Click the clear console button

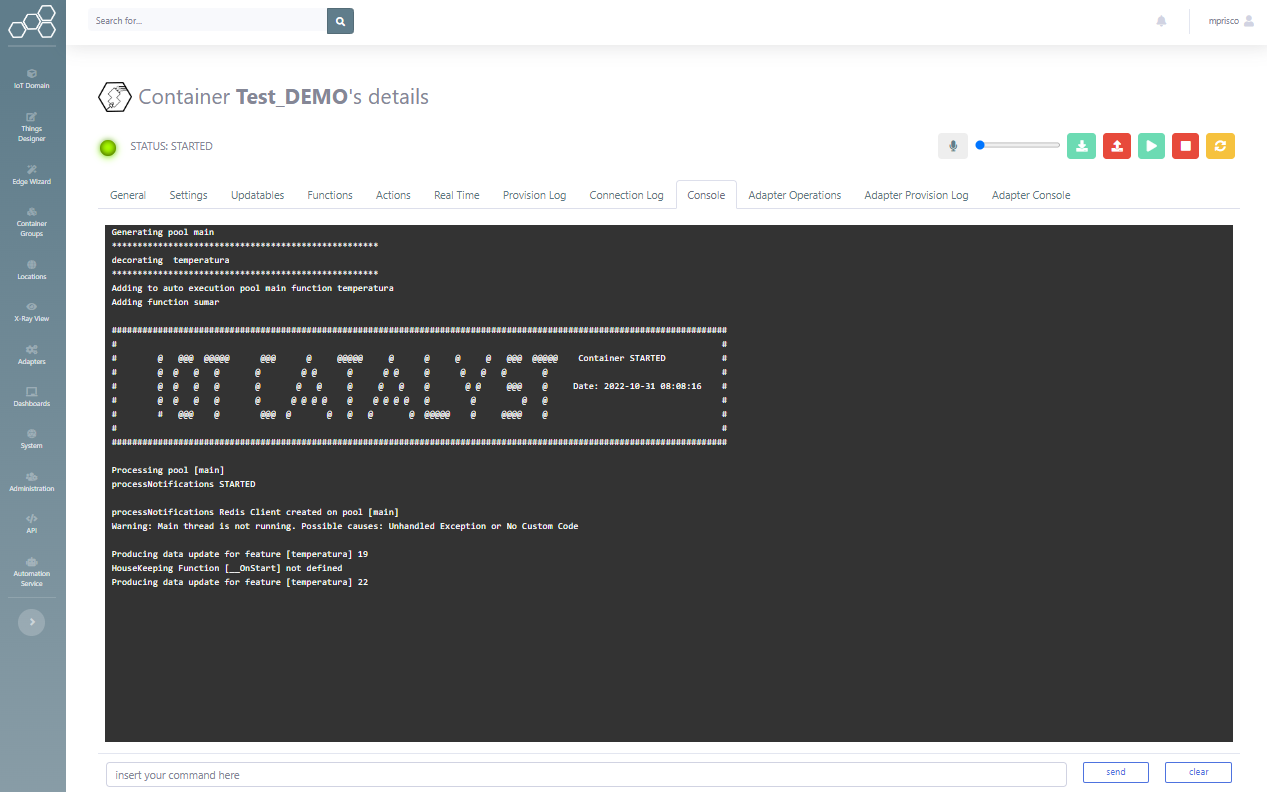pos(1198,772)
